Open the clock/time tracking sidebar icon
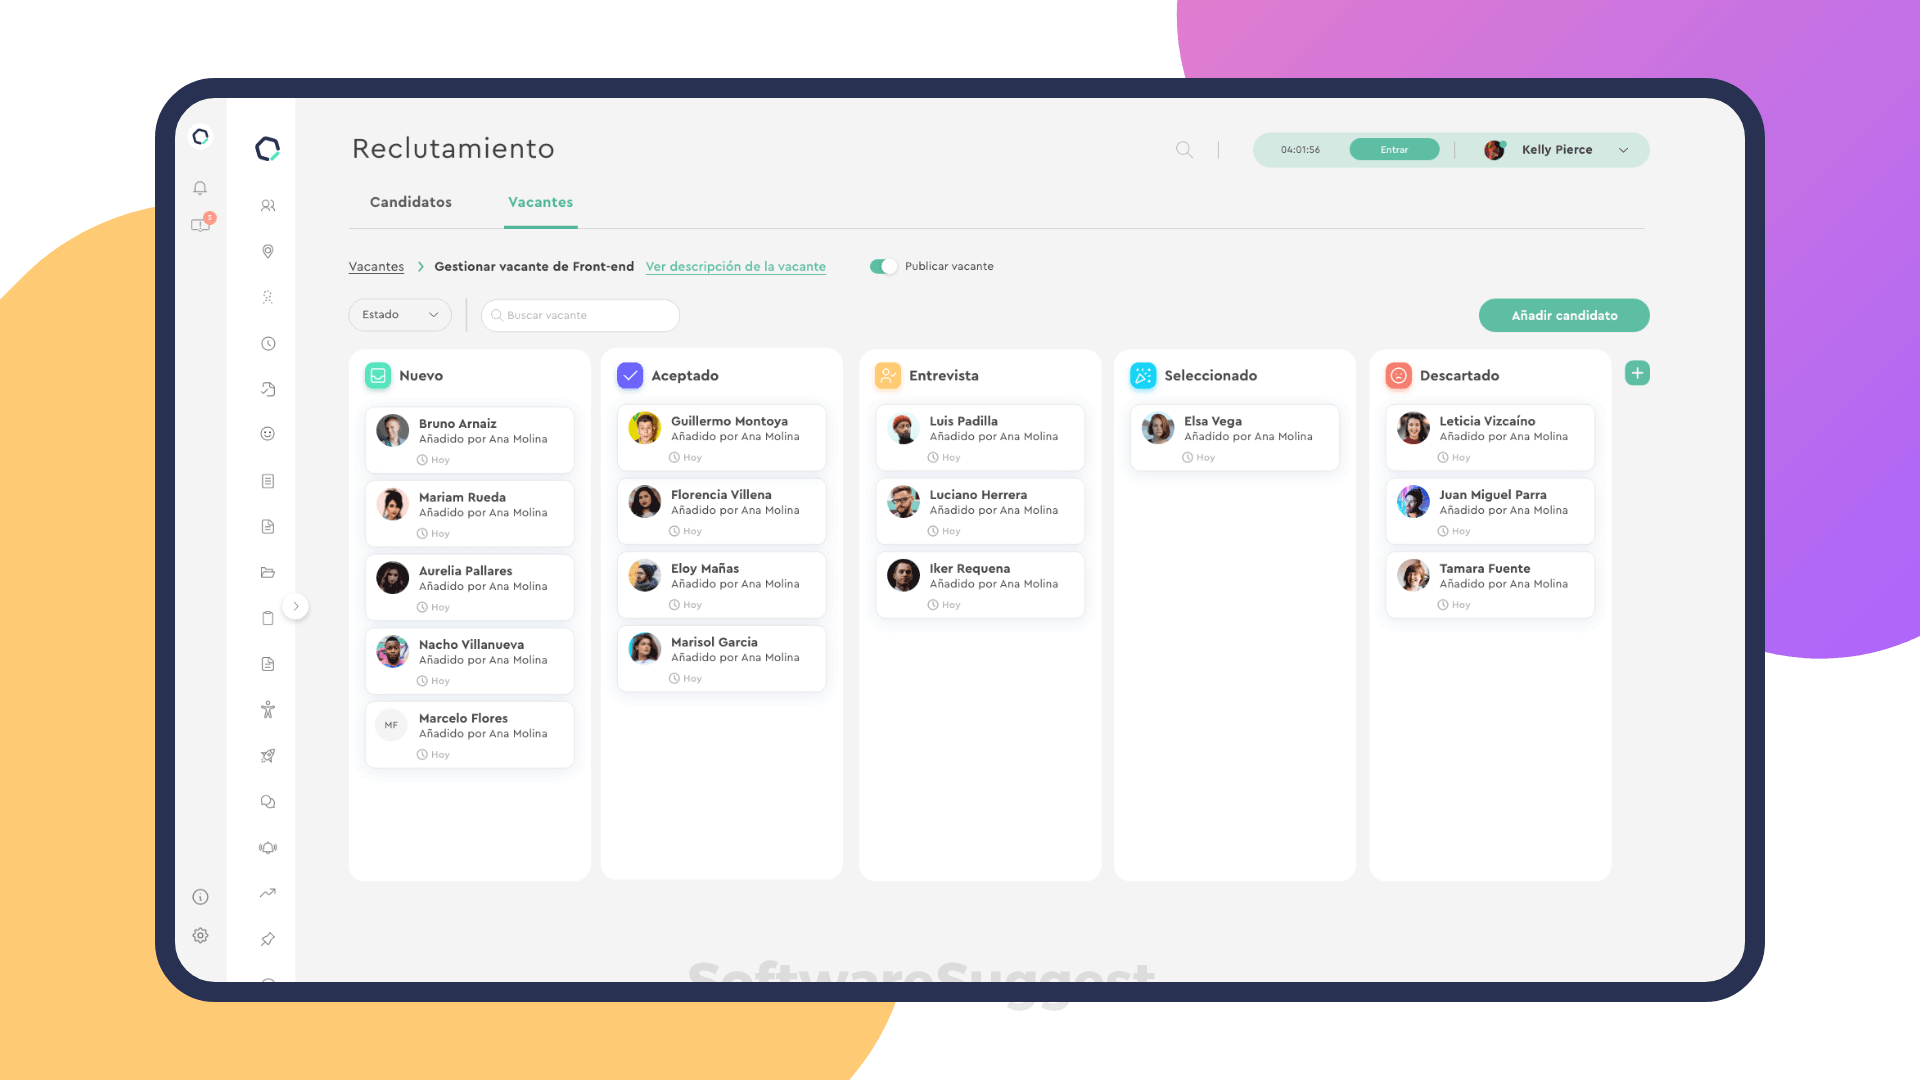This screenshot has width=1920, height=1080. coord(267,343)
